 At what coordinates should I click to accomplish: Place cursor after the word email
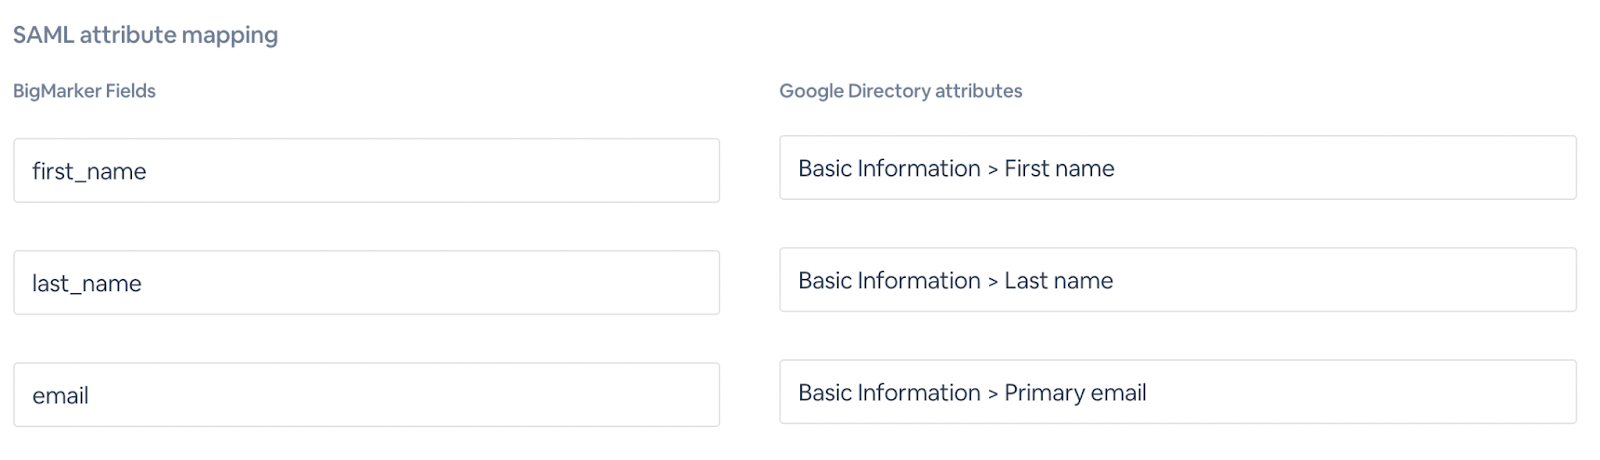pos(90,395)
